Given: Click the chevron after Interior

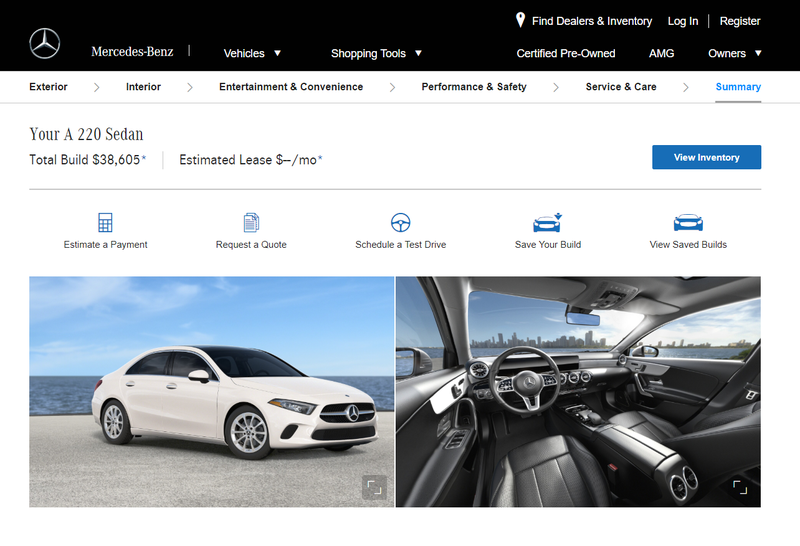Looking at the screenshot, I should click(190, 87).
